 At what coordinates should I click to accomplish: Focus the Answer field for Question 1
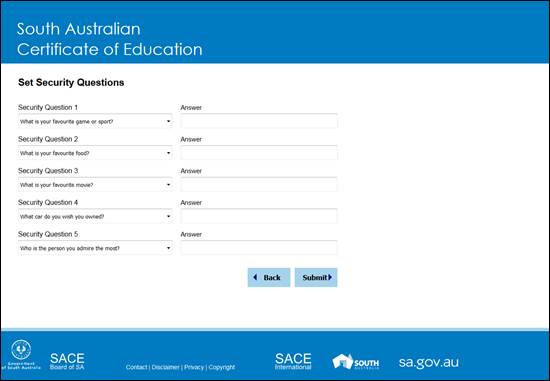click(259, 121)
